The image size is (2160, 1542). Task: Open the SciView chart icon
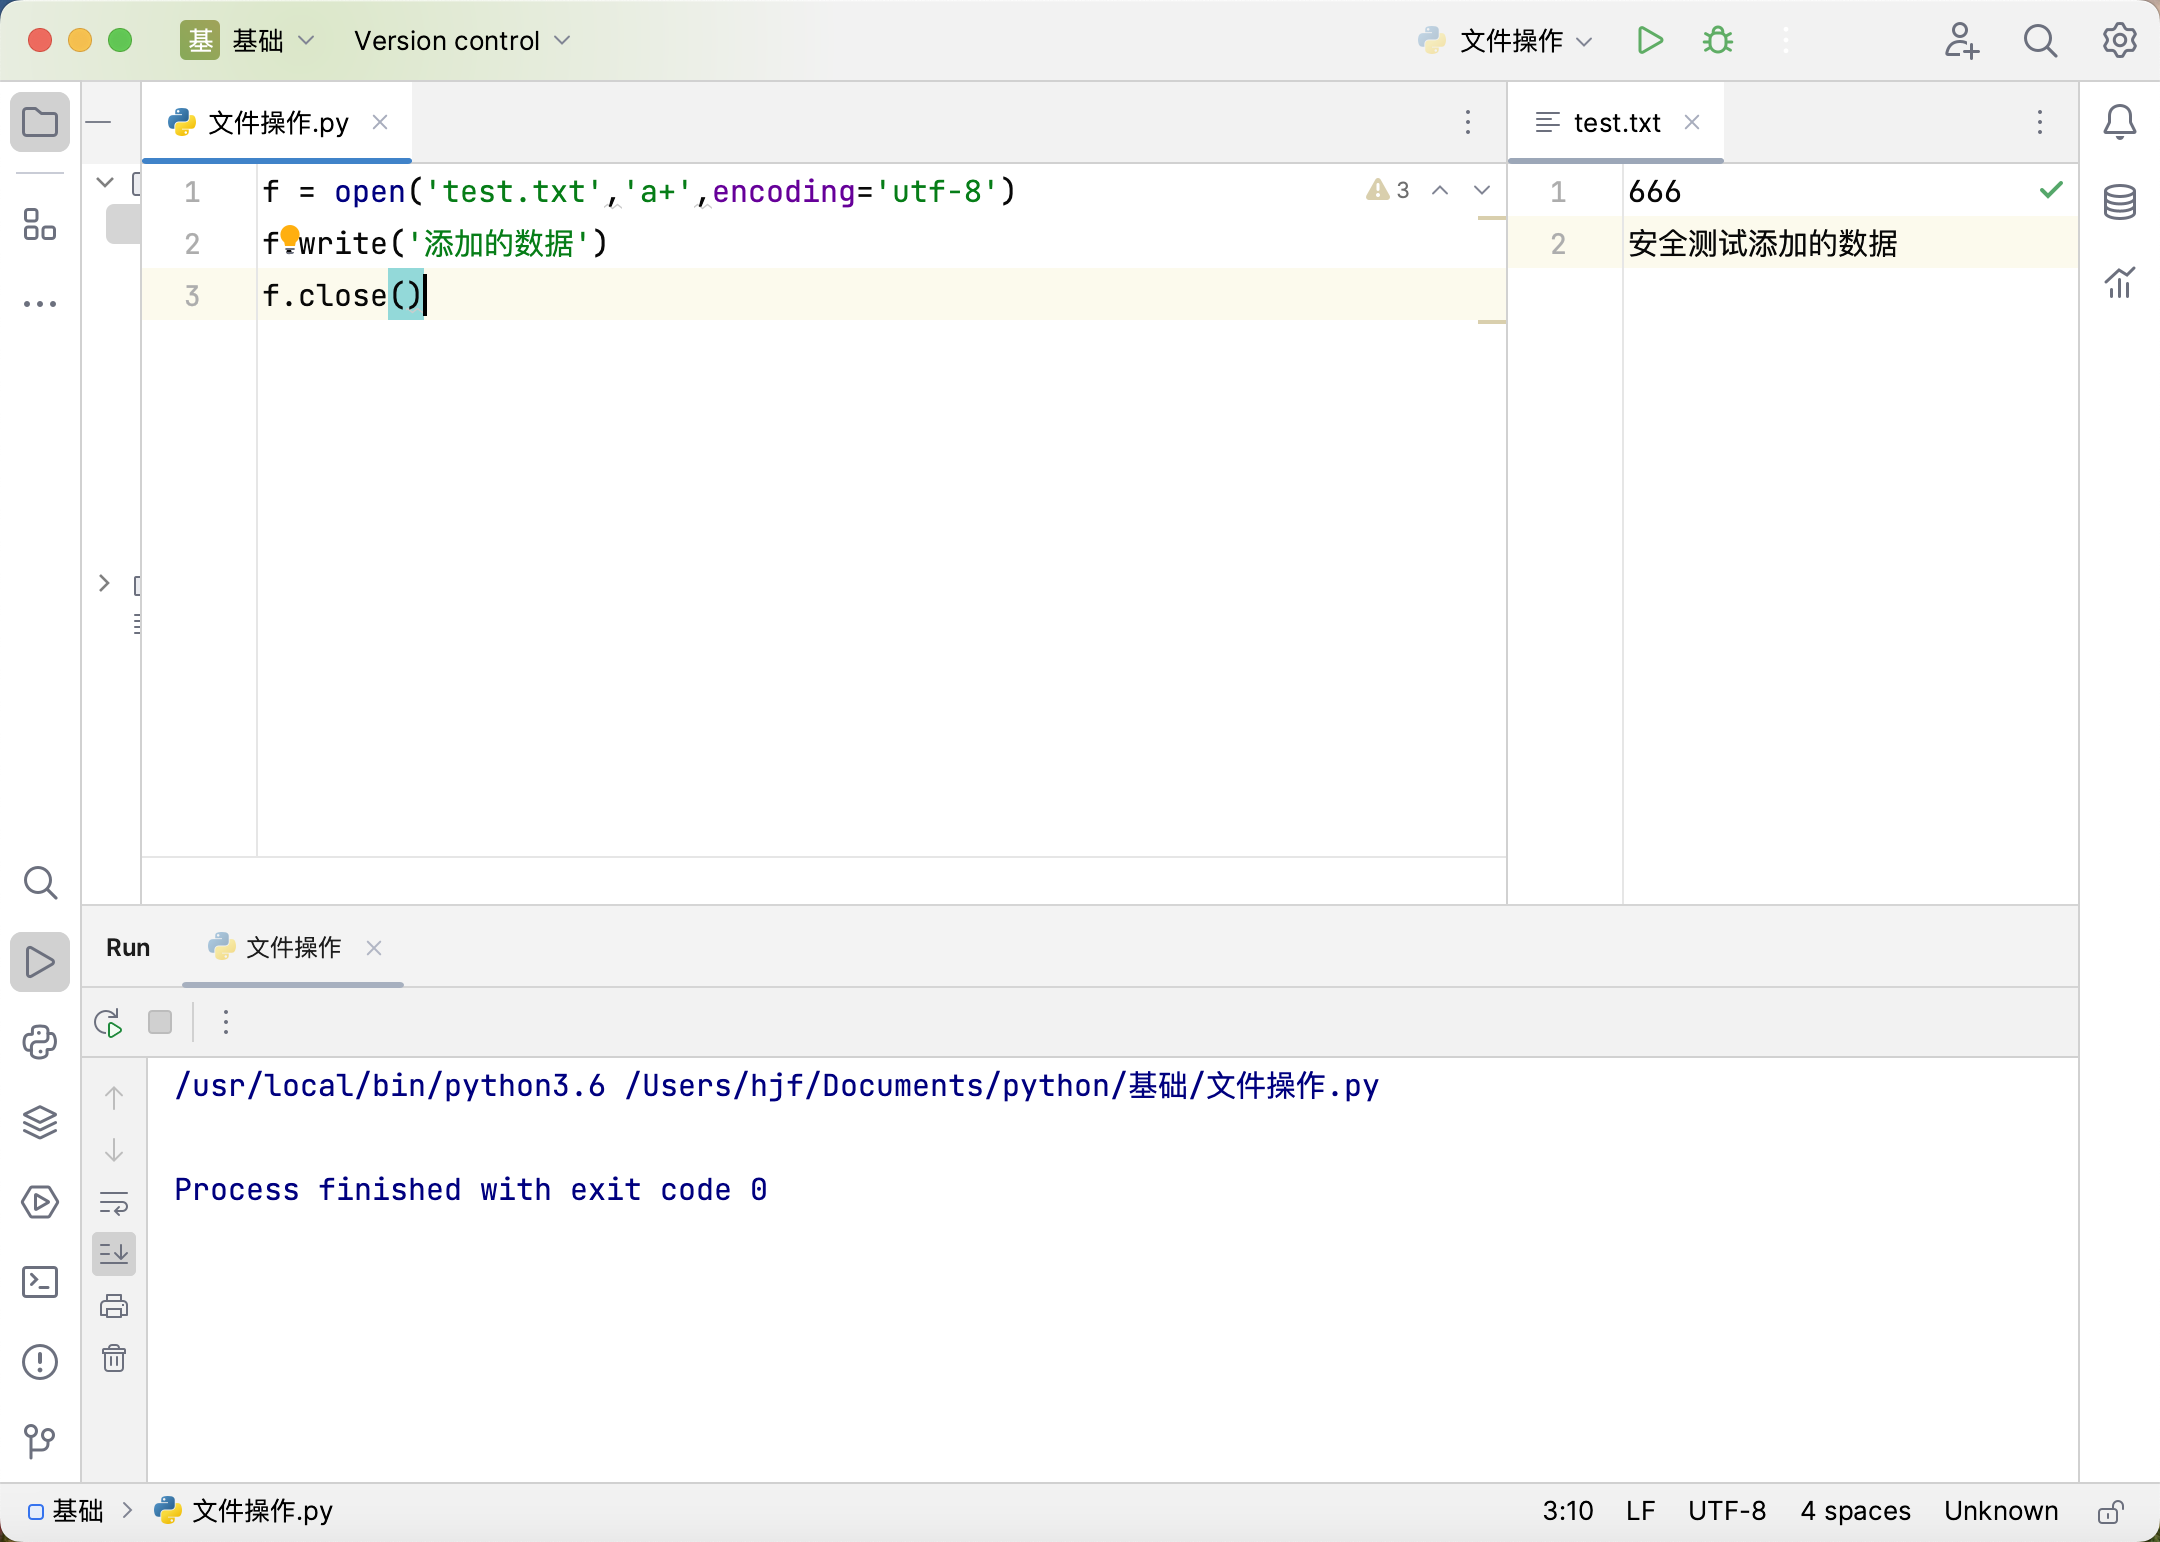point(2119,283)
